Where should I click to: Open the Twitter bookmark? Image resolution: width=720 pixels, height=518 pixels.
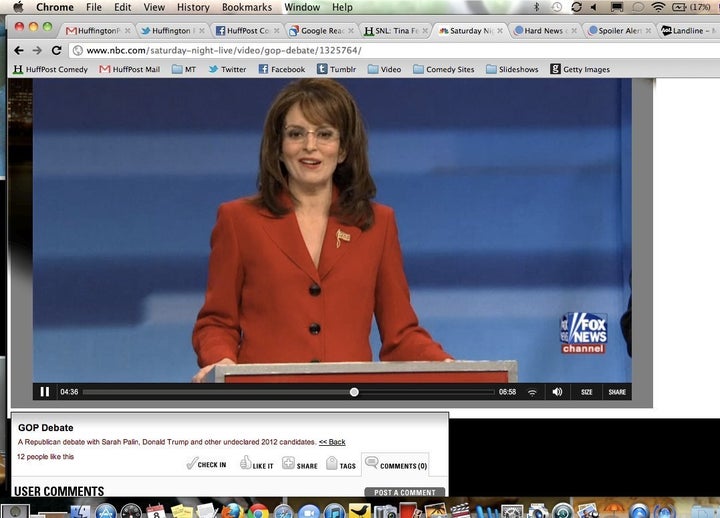click(227, 69)
